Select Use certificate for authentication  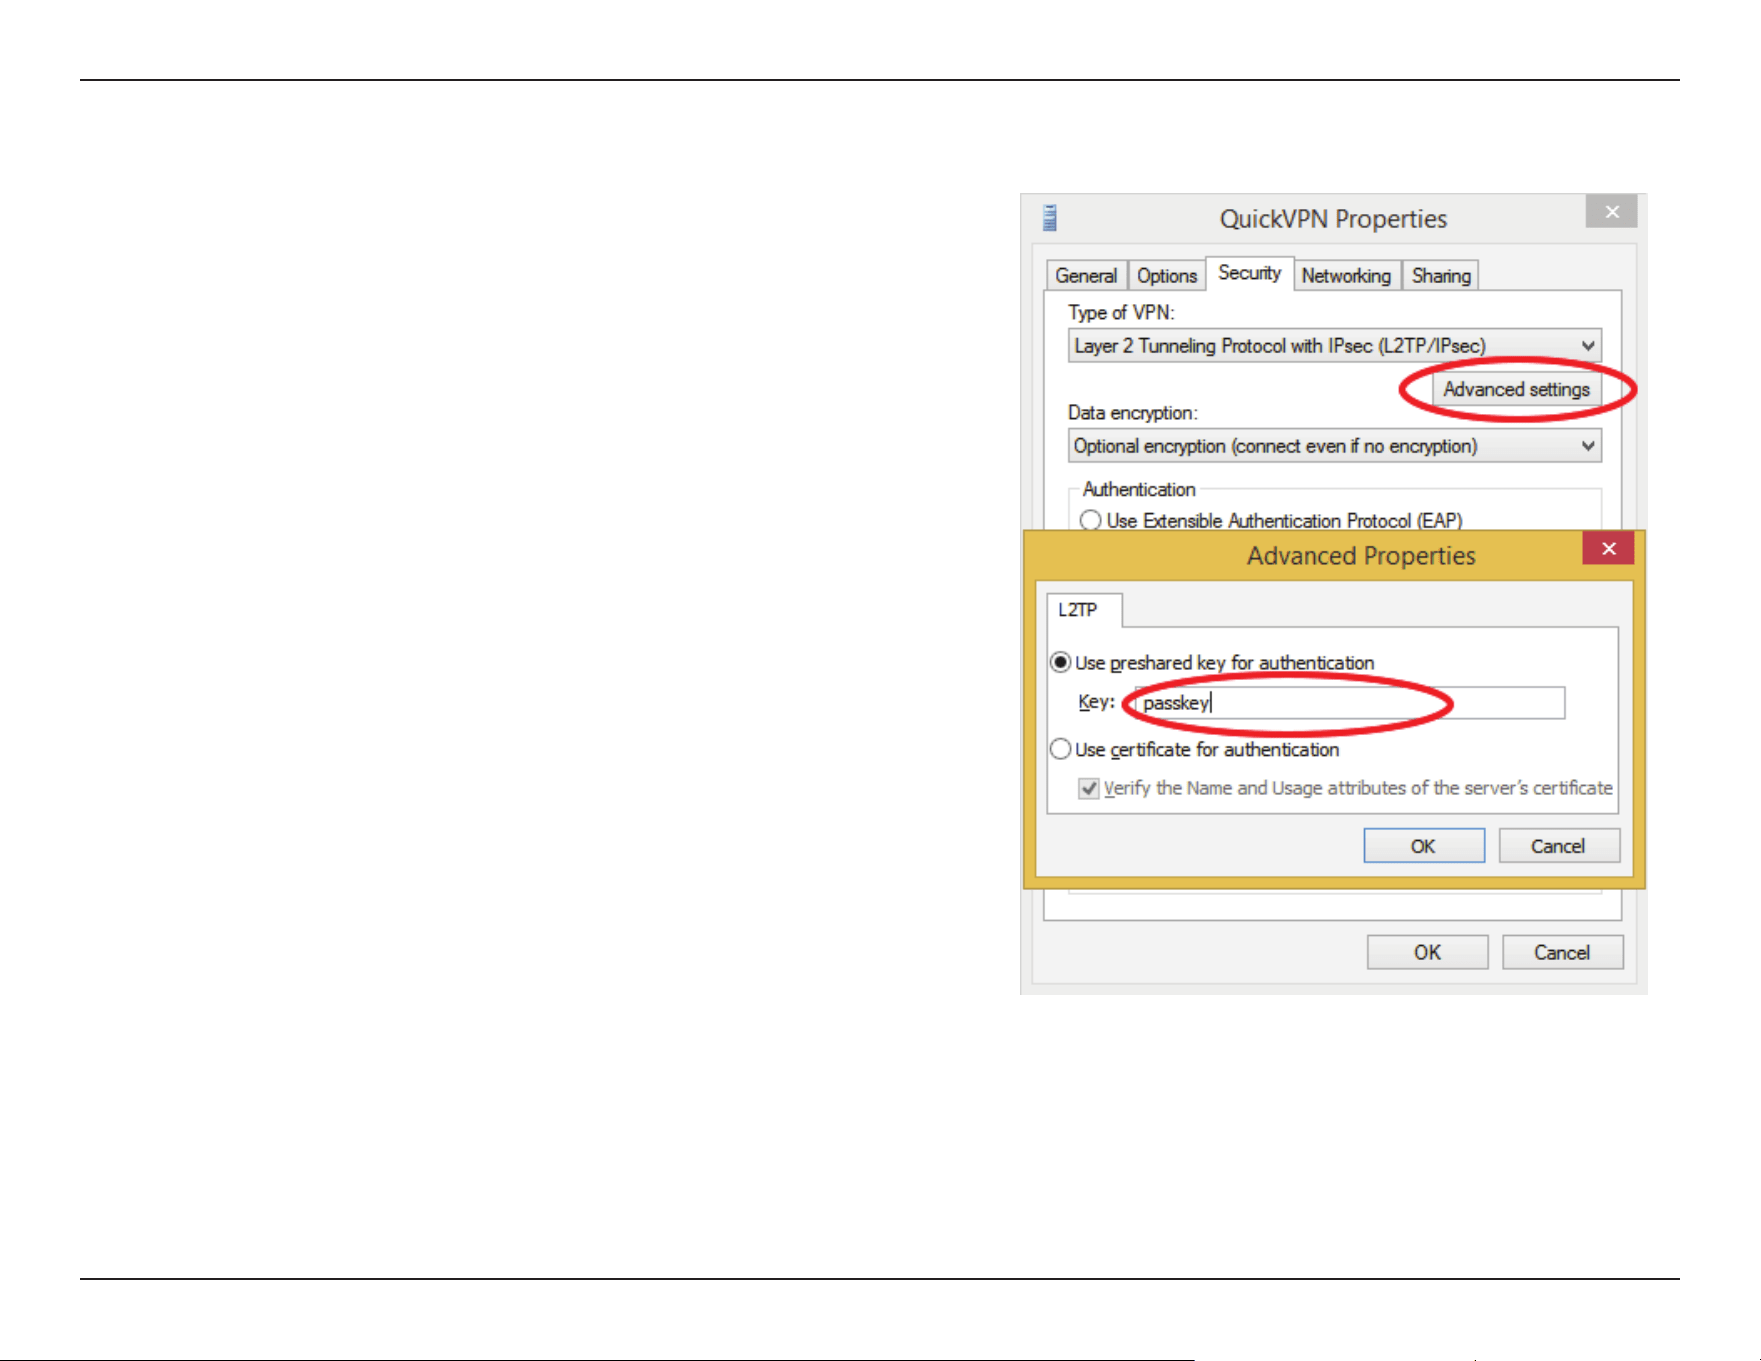click(x=1060, y=749)
